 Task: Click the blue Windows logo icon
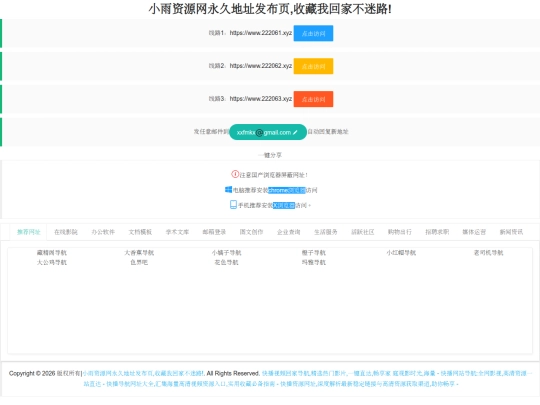coord(228,189)
